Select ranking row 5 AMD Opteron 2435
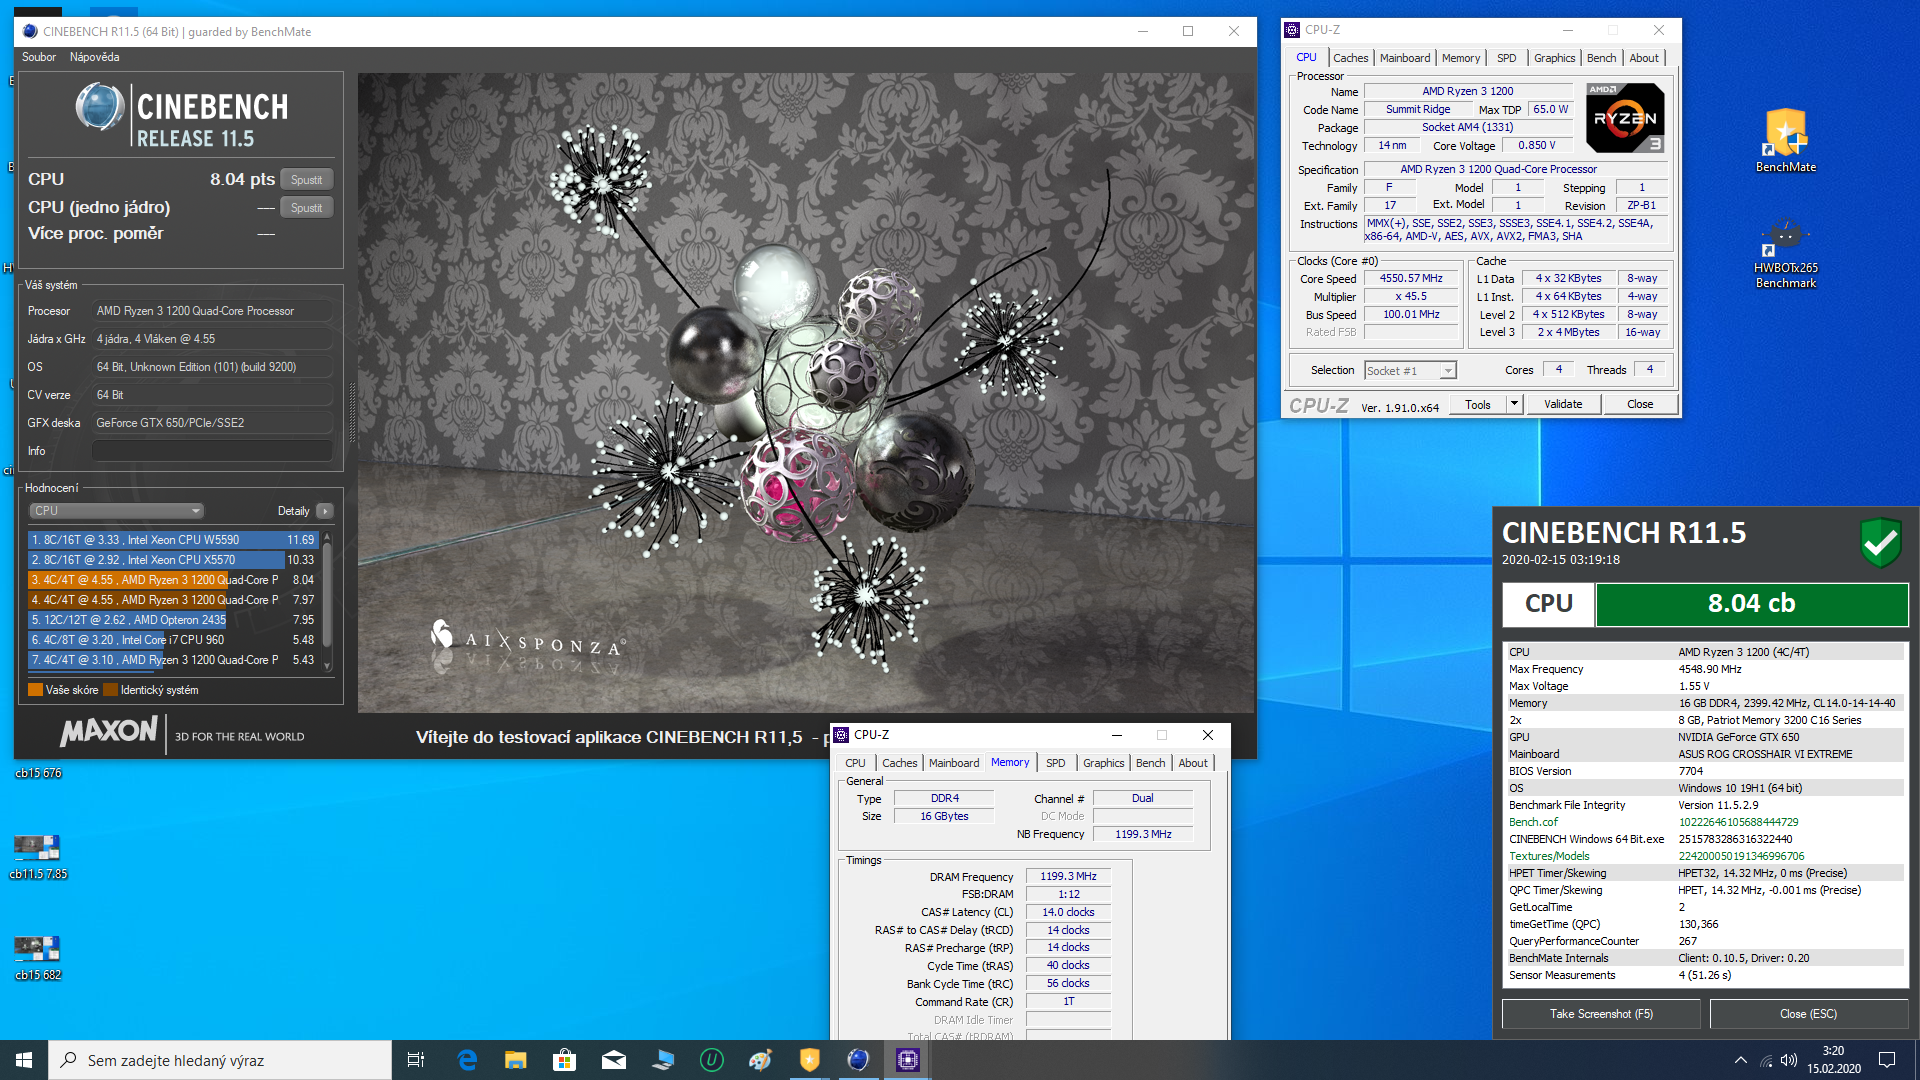 coord(173,620)
